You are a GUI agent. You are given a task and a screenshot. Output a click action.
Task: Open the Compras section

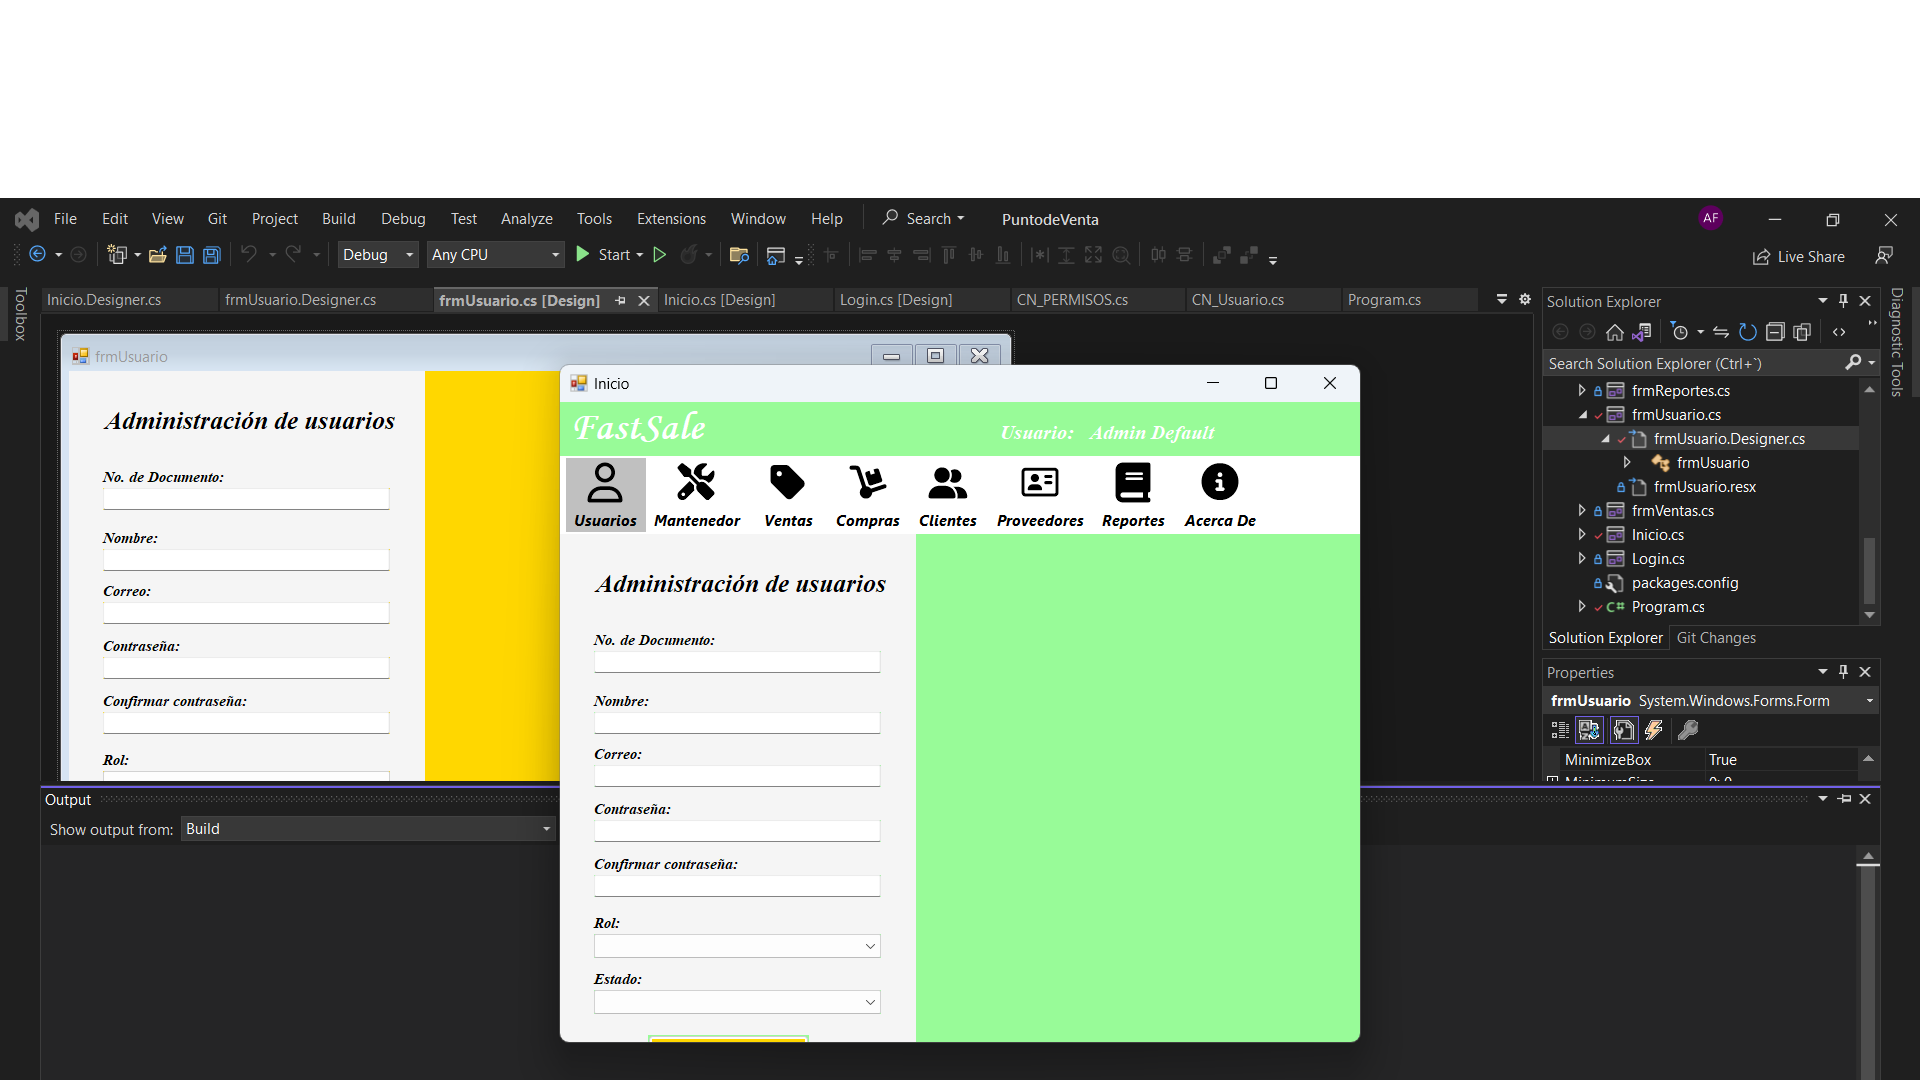coord(868,496)
